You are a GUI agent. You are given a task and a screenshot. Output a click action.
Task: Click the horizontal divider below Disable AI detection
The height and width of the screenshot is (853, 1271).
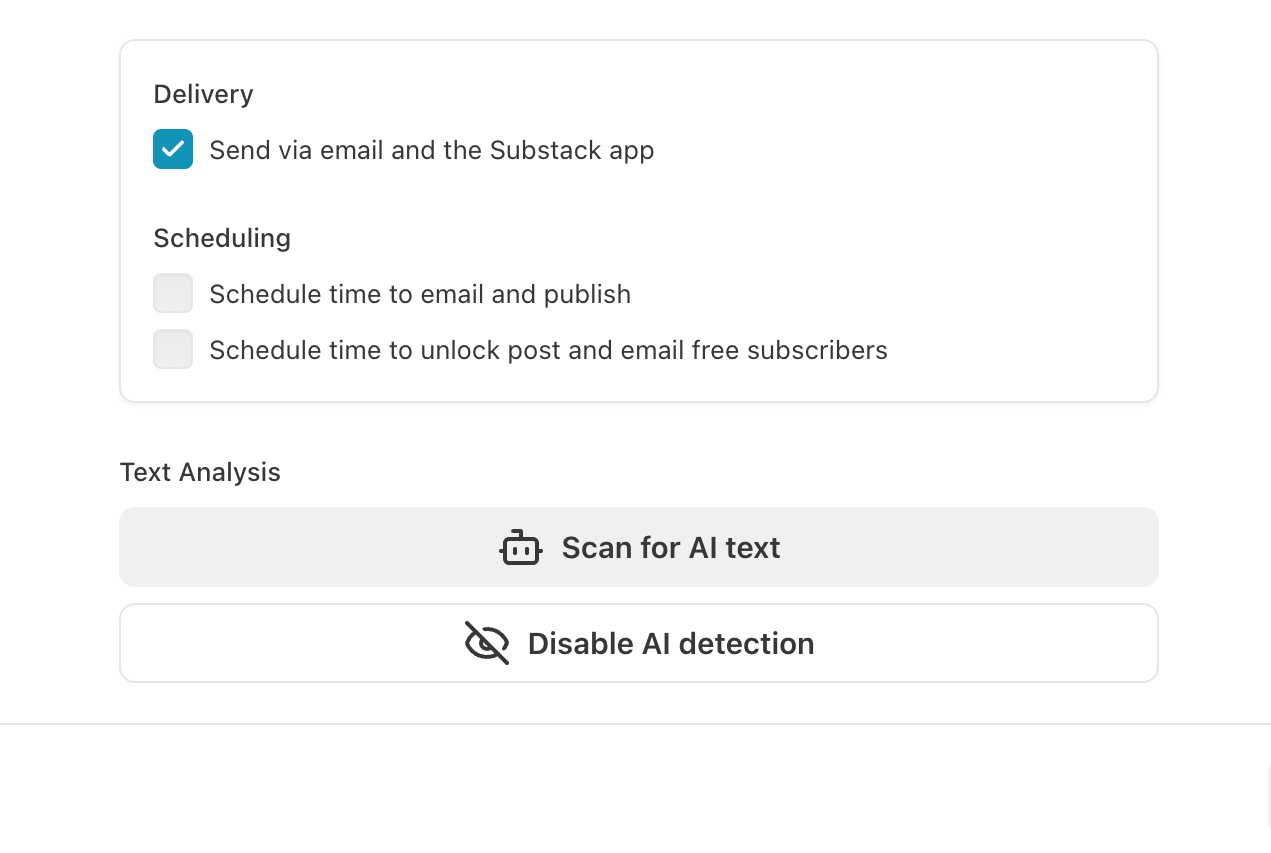point(635,723)
